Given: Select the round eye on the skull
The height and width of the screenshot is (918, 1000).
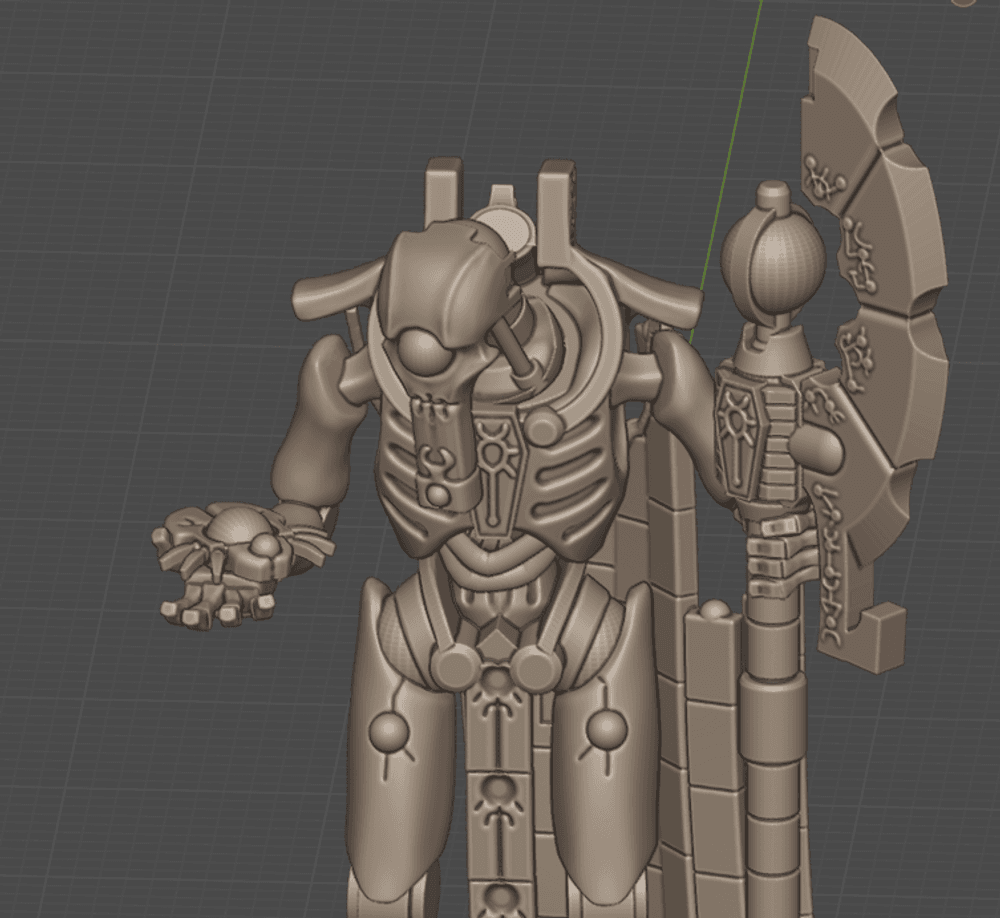Looking at the screenshot, I should coord(418,354).
